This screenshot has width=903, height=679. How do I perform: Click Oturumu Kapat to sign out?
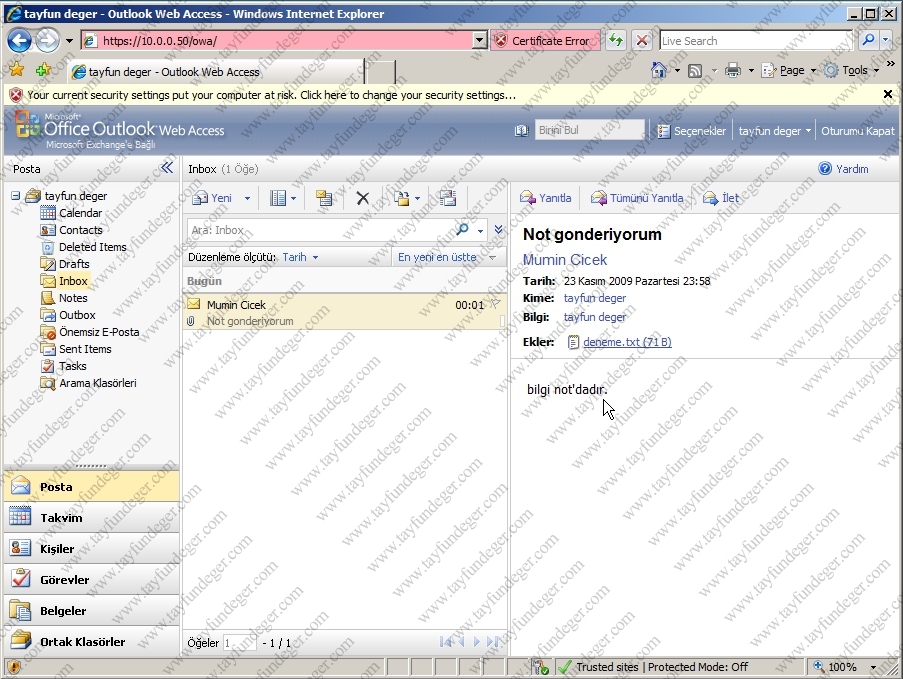858,131
